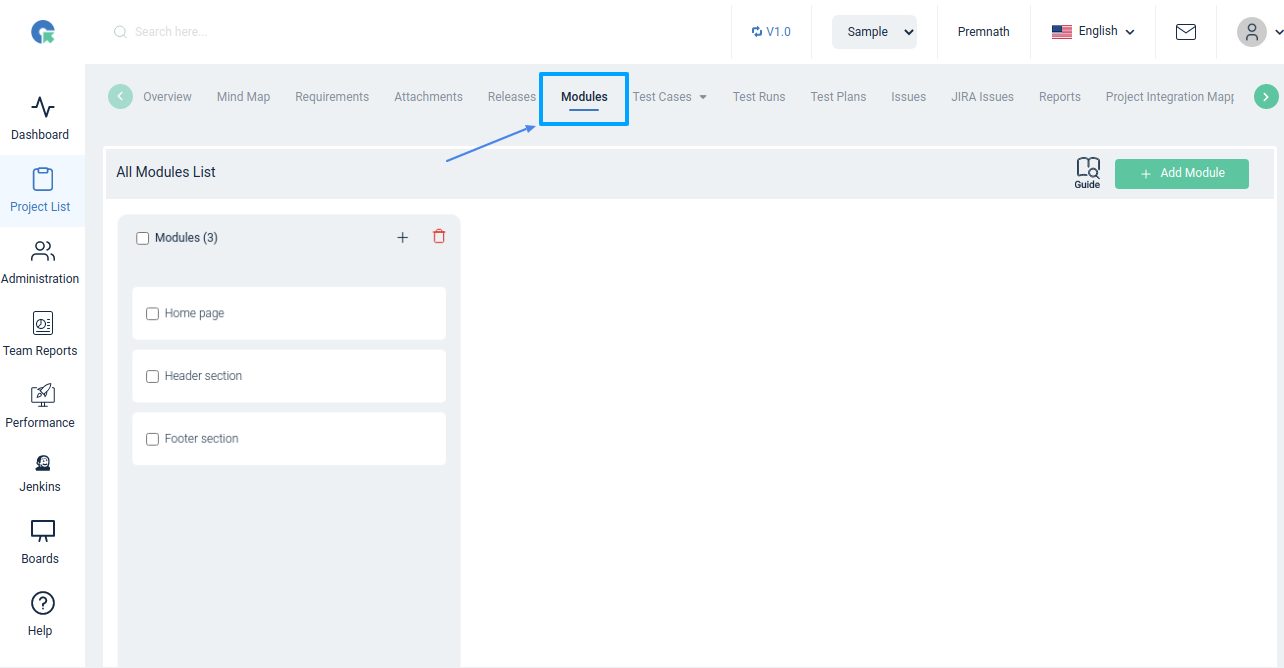
Task: Switch to the Releases tab
Action: [512, 97]
